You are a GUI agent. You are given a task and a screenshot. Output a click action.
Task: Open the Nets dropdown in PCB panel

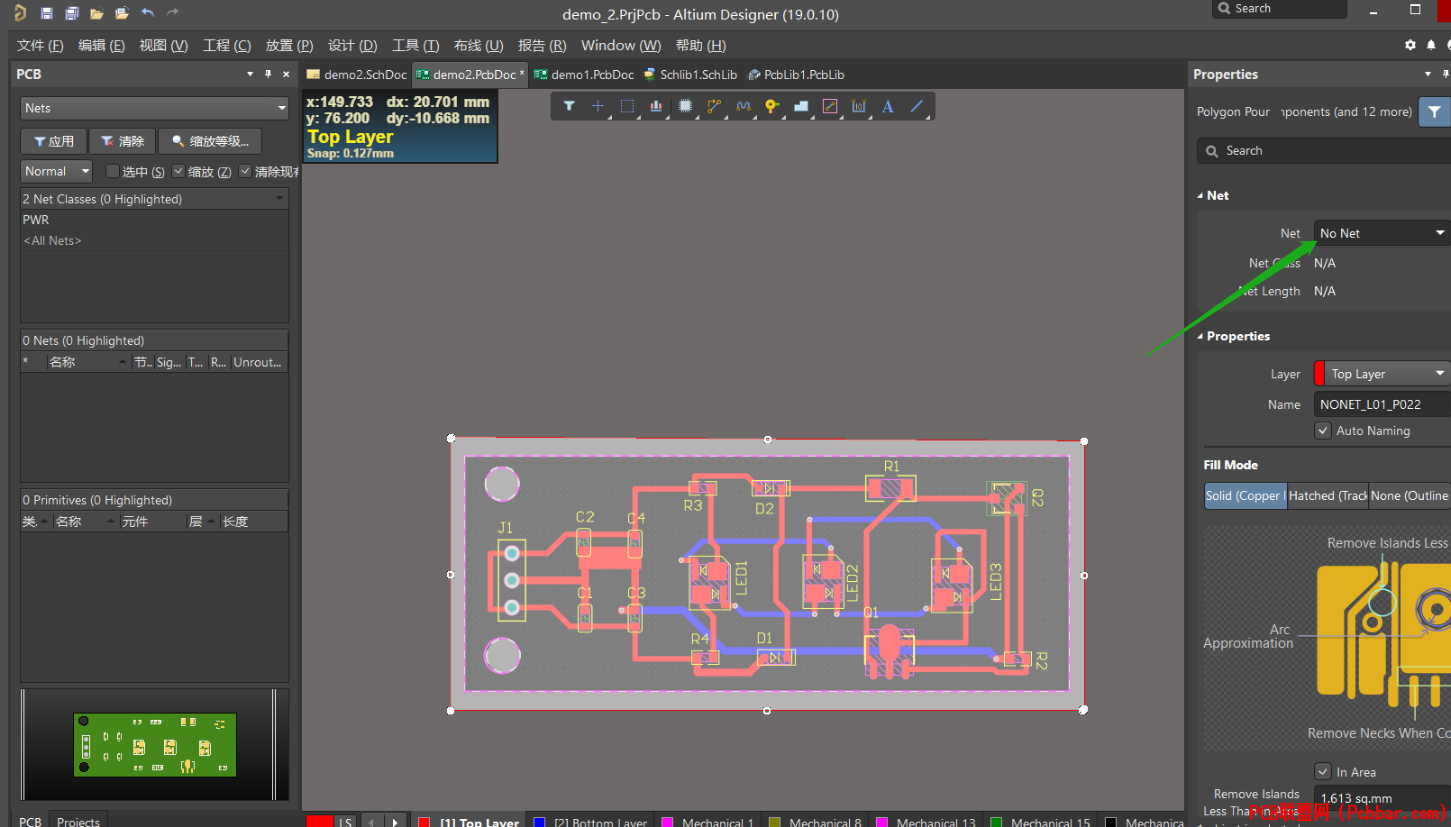click(155, 108)
